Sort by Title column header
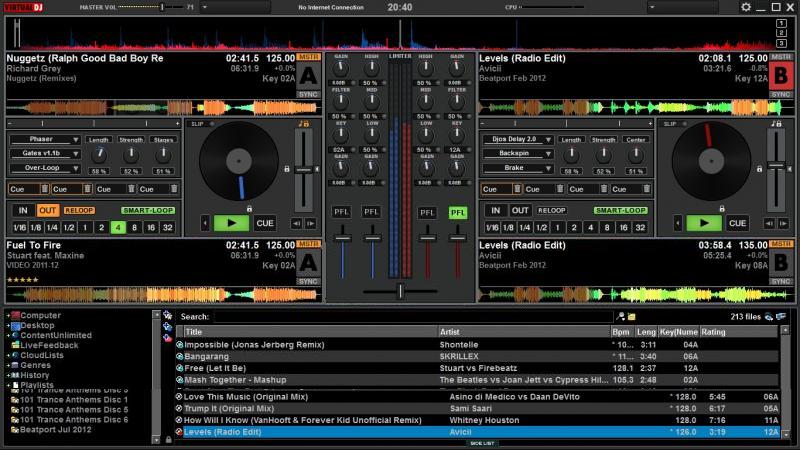Viewport: 800px width, 450px height. [310, 332]
